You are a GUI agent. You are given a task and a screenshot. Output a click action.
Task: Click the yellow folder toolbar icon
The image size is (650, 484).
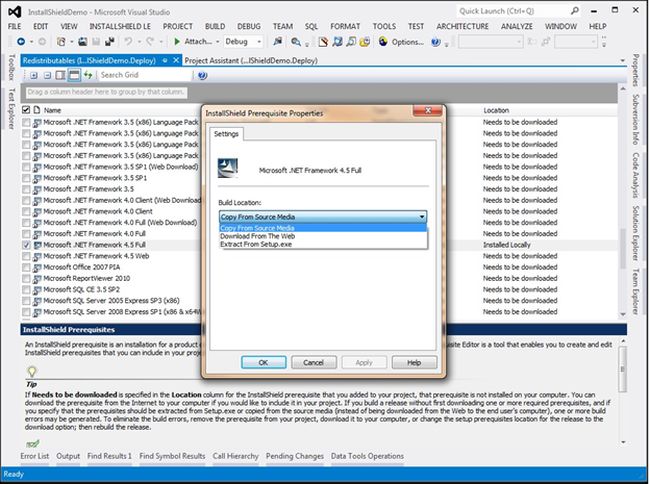[x=365, y=41]
